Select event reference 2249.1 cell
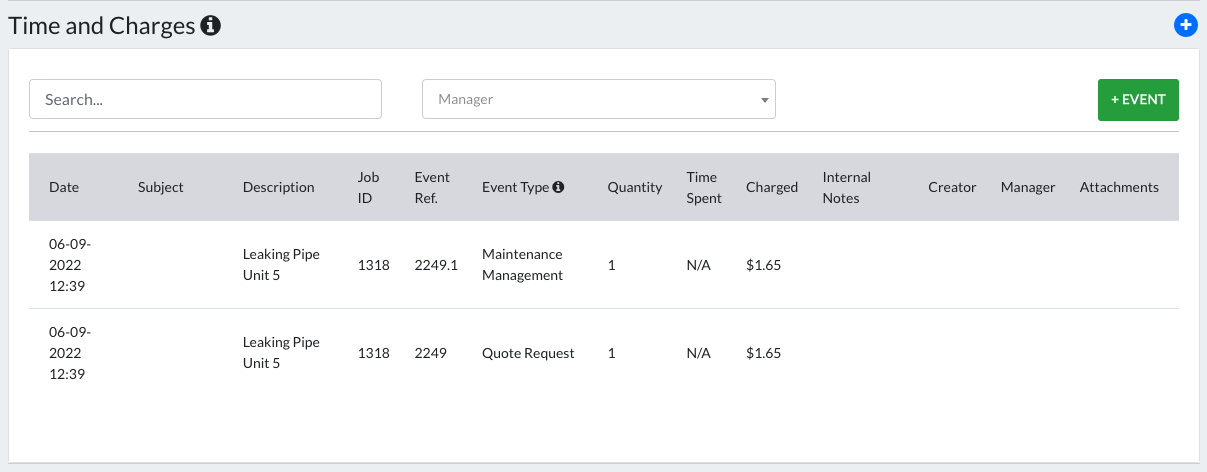The height and width of the screenshot is (472, 1207). (x=436, y=265)
